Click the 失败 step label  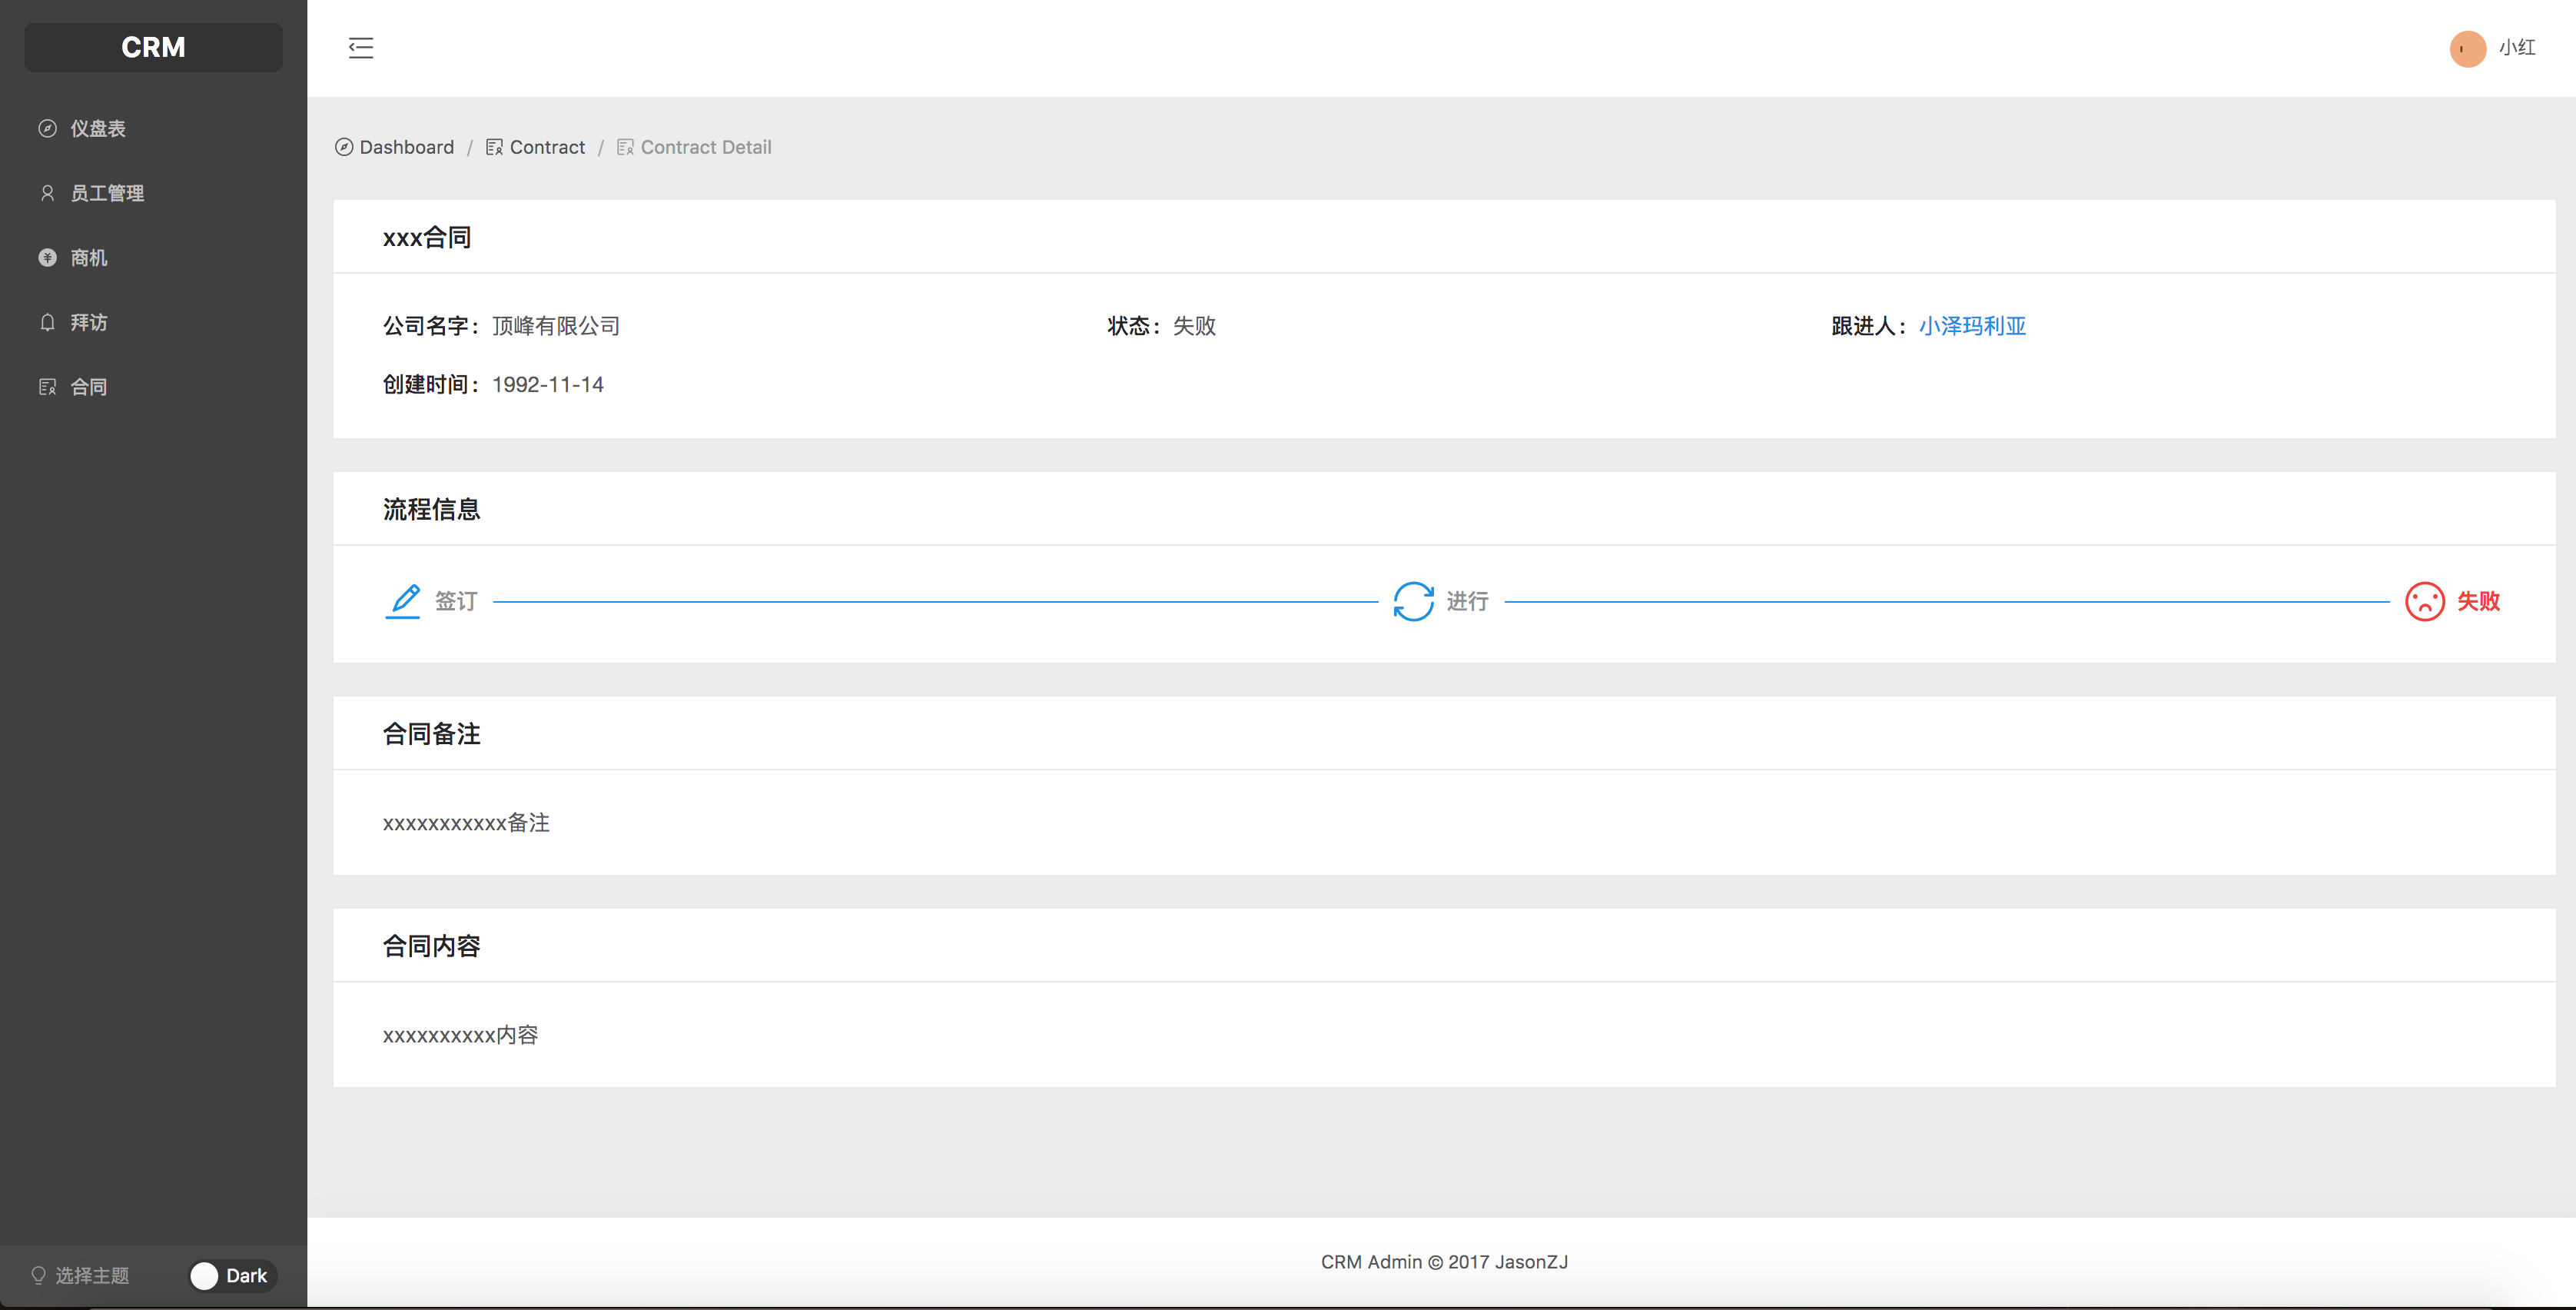(2478, 601)
